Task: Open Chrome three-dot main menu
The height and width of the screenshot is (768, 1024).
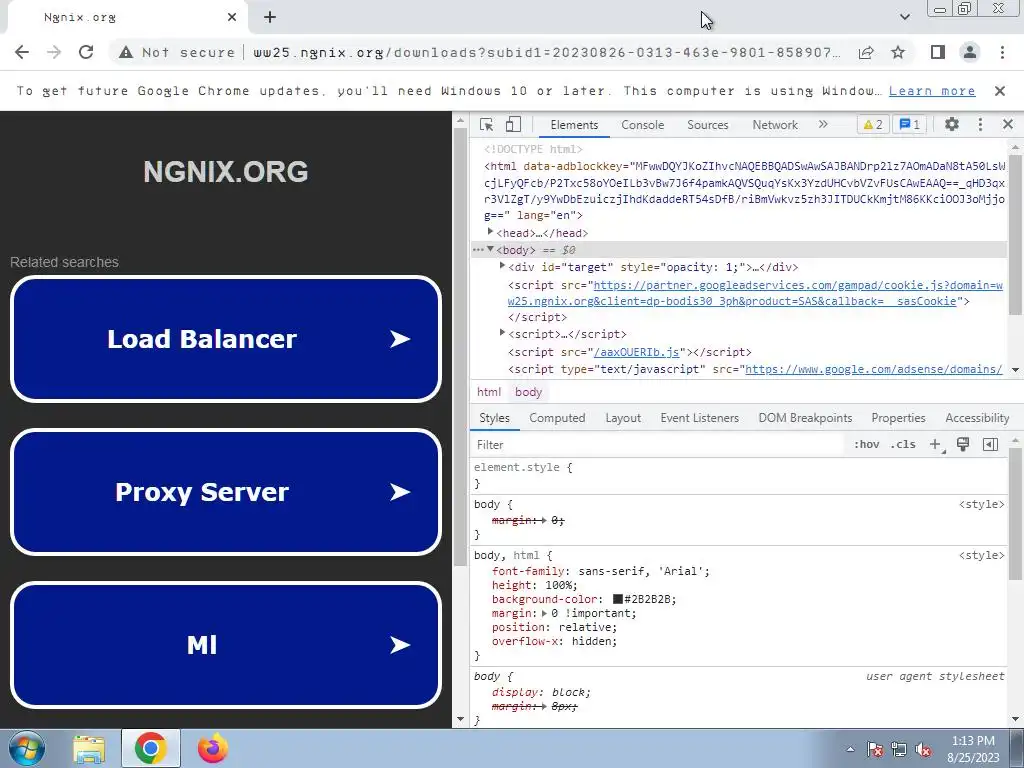Action: tap(1002, 52)
